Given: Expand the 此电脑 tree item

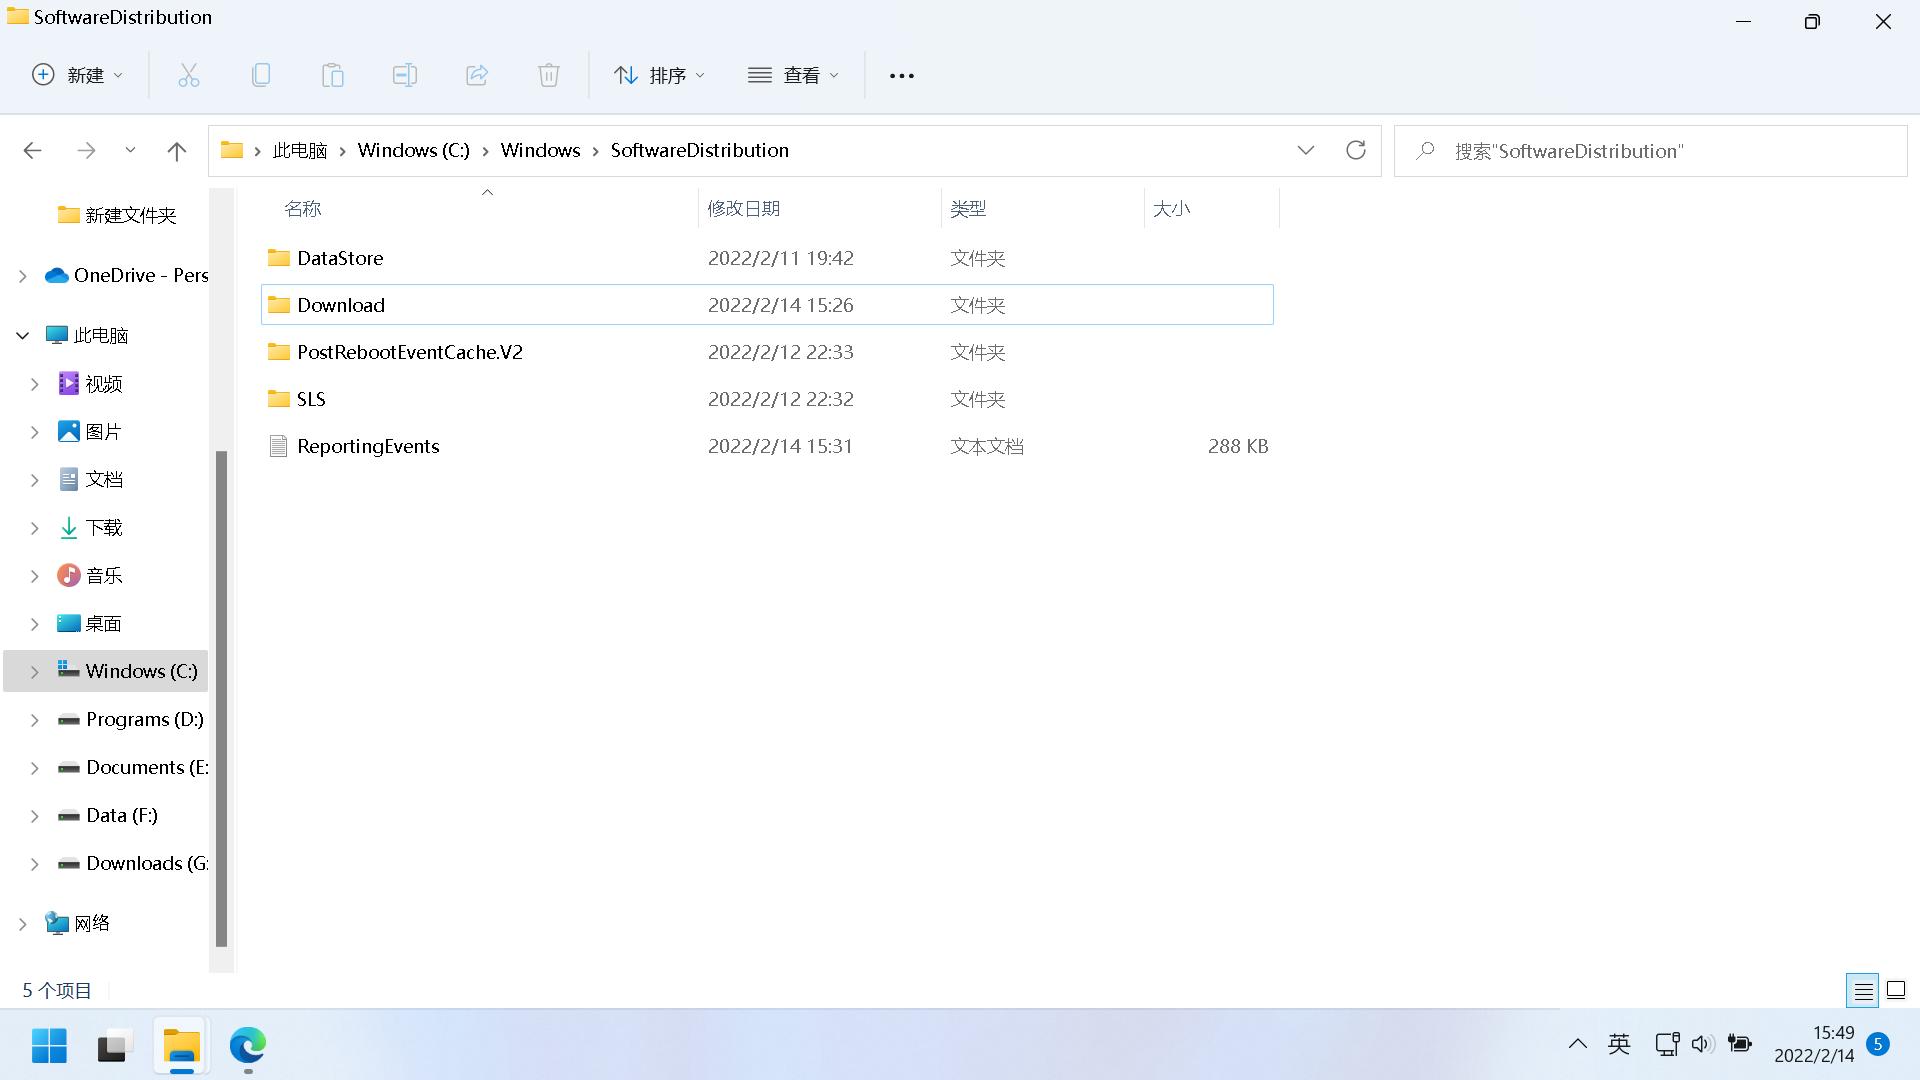Looking at the screenshot, I should 22,335.
